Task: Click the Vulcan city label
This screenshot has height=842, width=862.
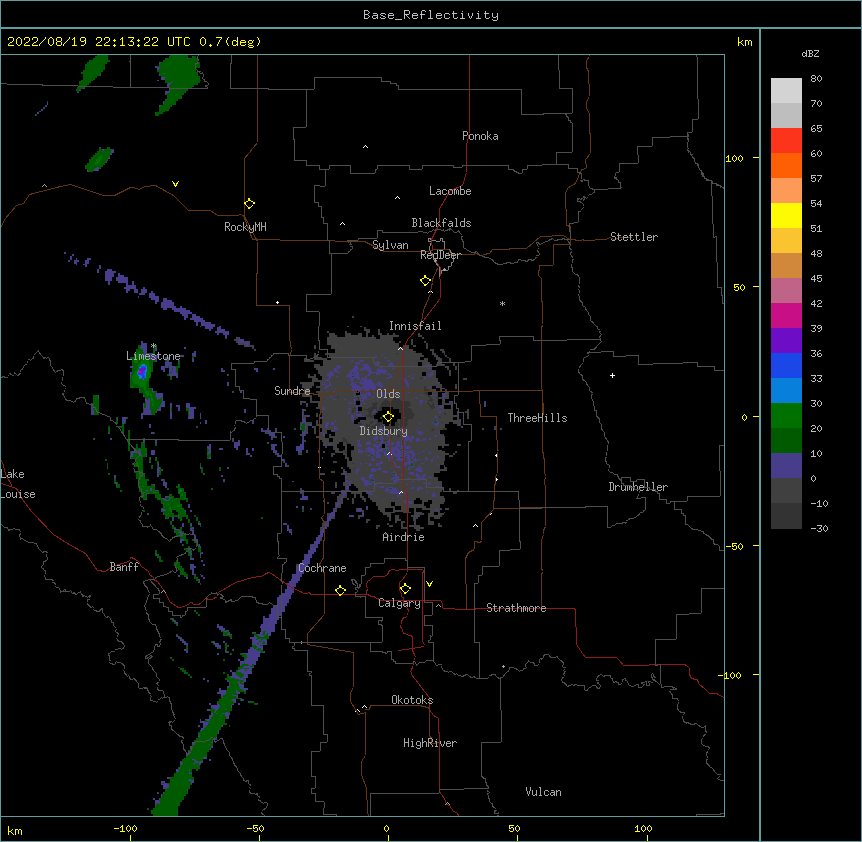Action: click(x=543, y=792)
